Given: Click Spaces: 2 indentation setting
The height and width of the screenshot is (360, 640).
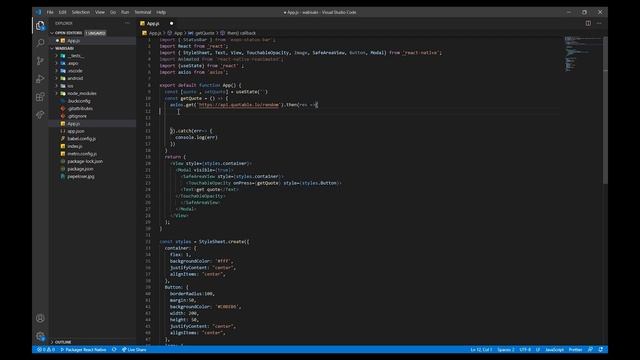Looking at the screenshot, I should (x=506, y=350).
